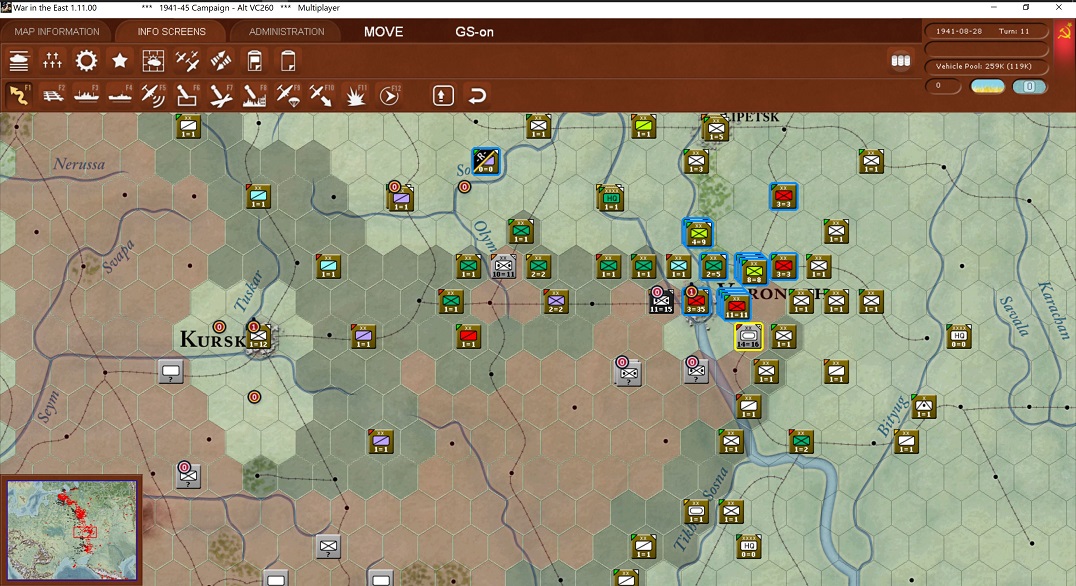Image resolution: width=1076 pixels, height=586 pixels.
Task: Click the Kursk city name label
Action: click(x=212, y=339)
